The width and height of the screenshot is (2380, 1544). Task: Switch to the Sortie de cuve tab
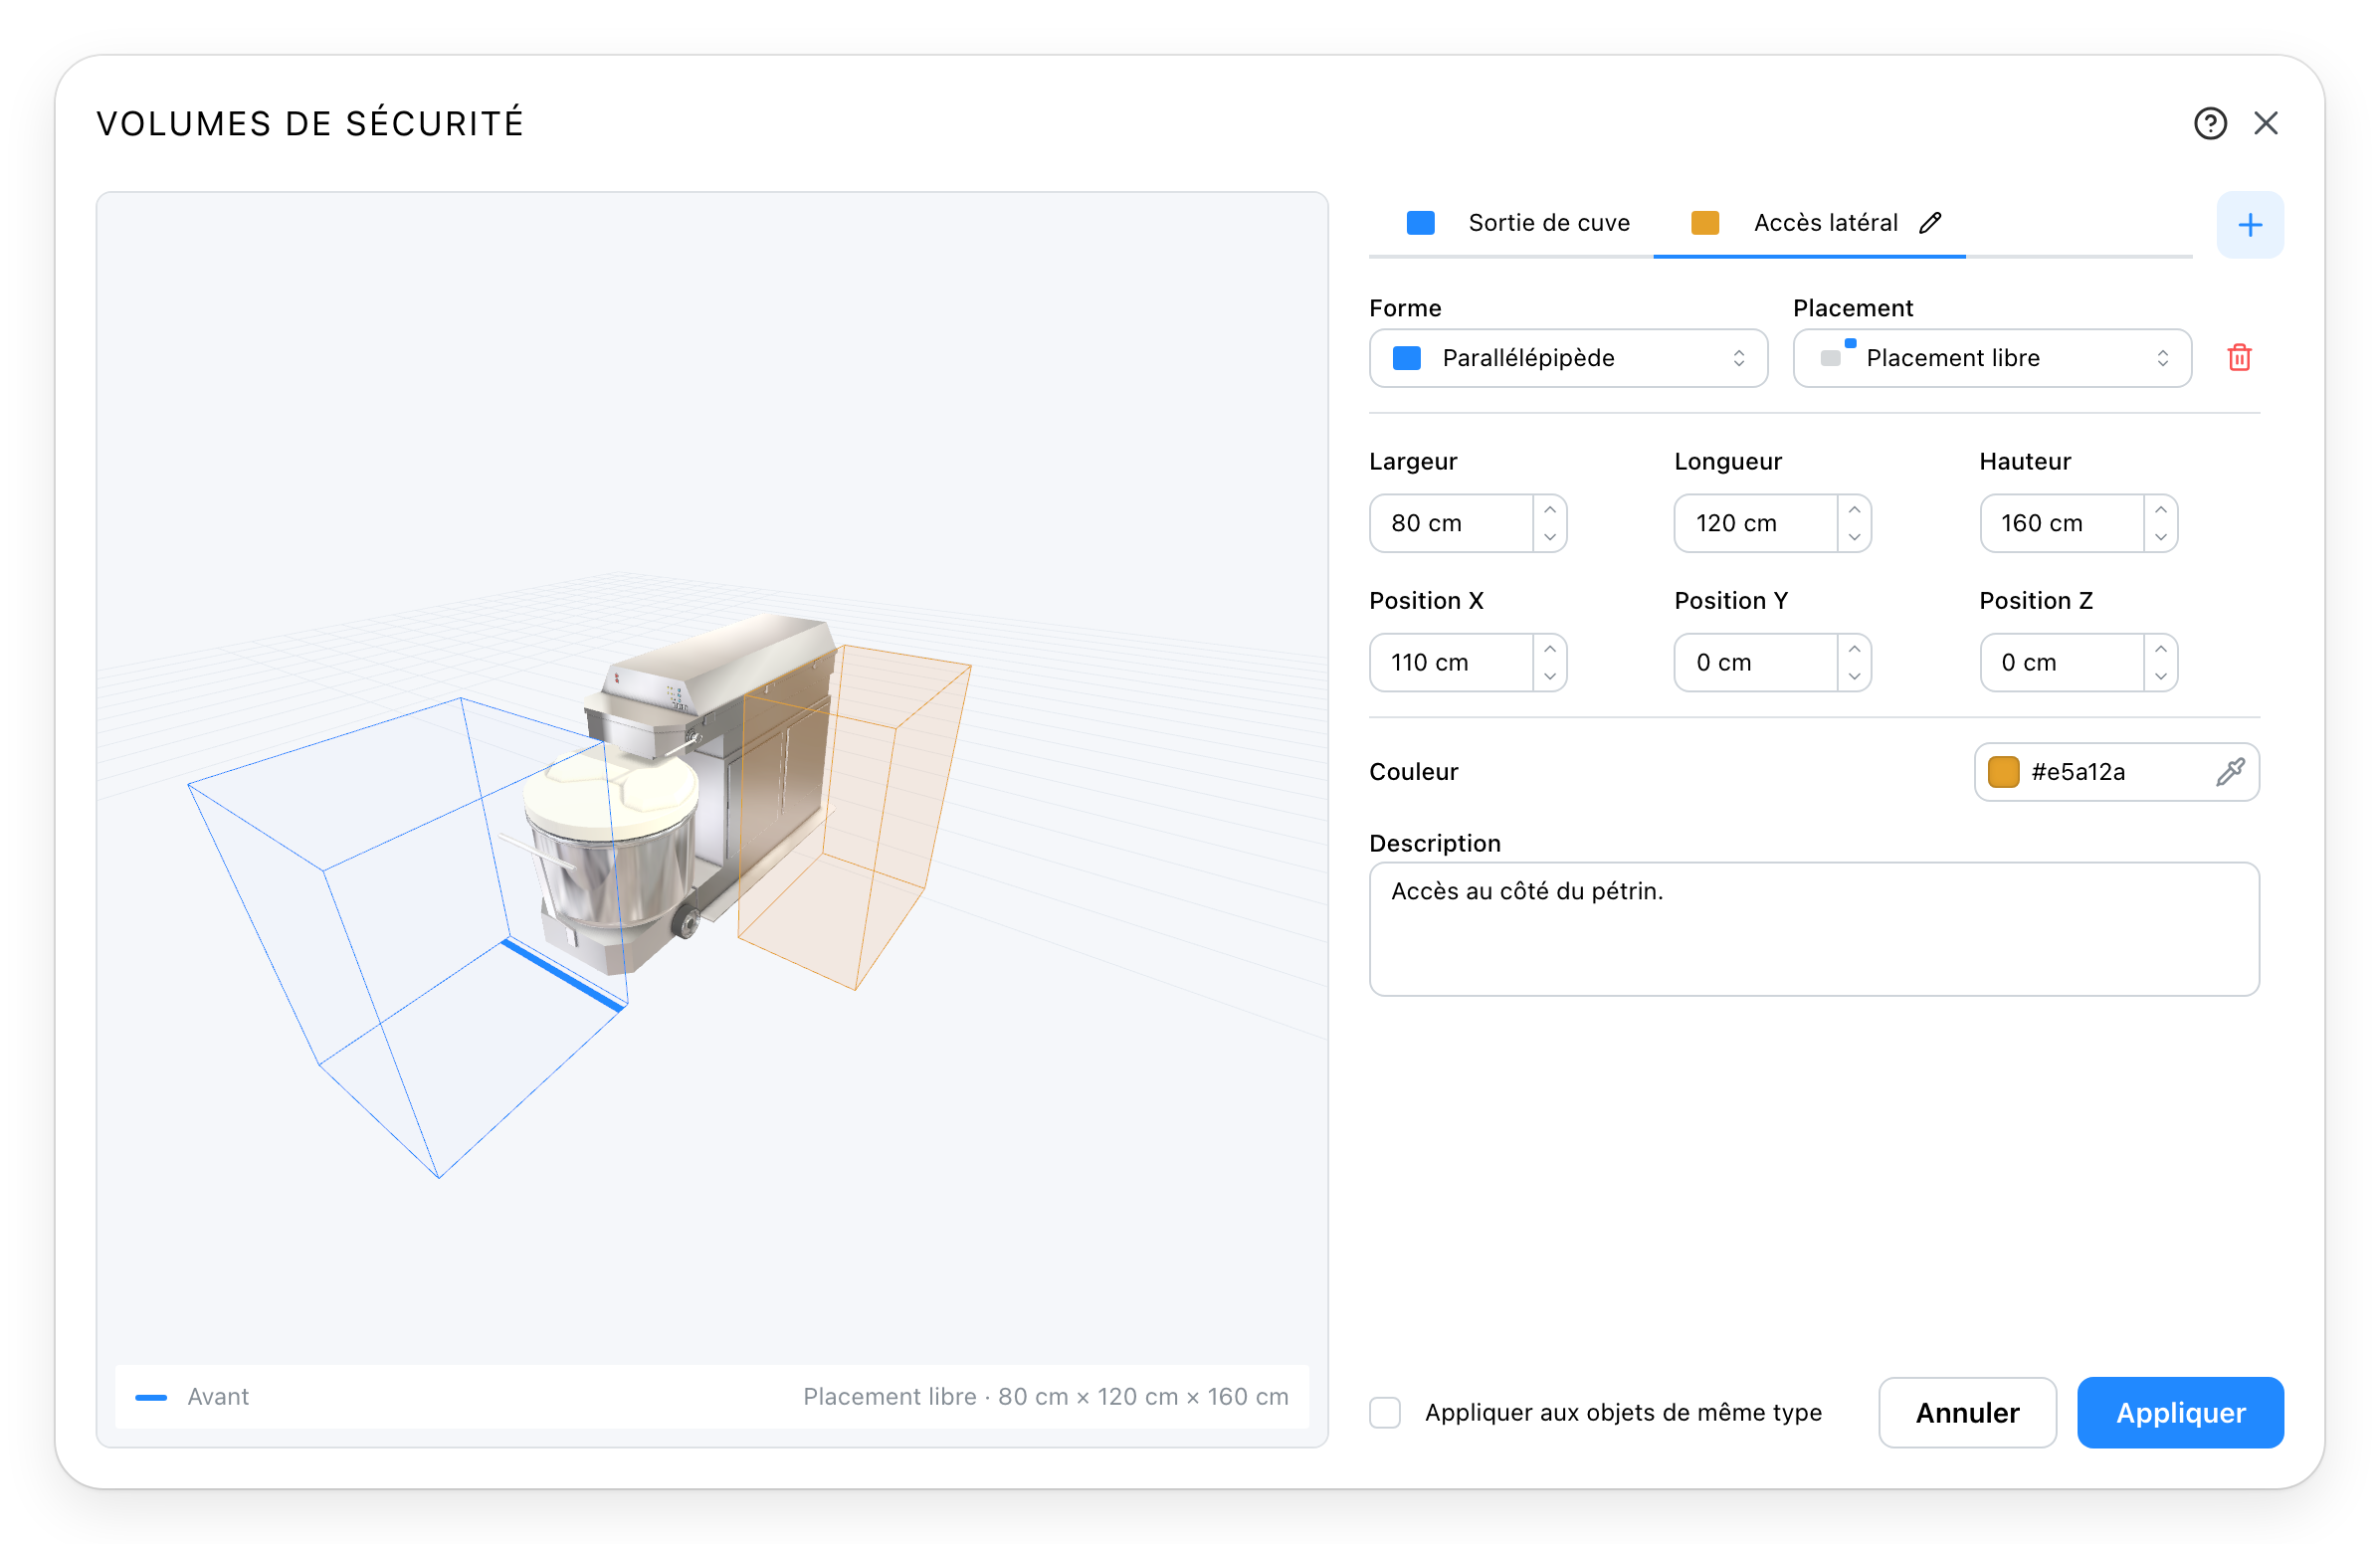point(1517,223)
